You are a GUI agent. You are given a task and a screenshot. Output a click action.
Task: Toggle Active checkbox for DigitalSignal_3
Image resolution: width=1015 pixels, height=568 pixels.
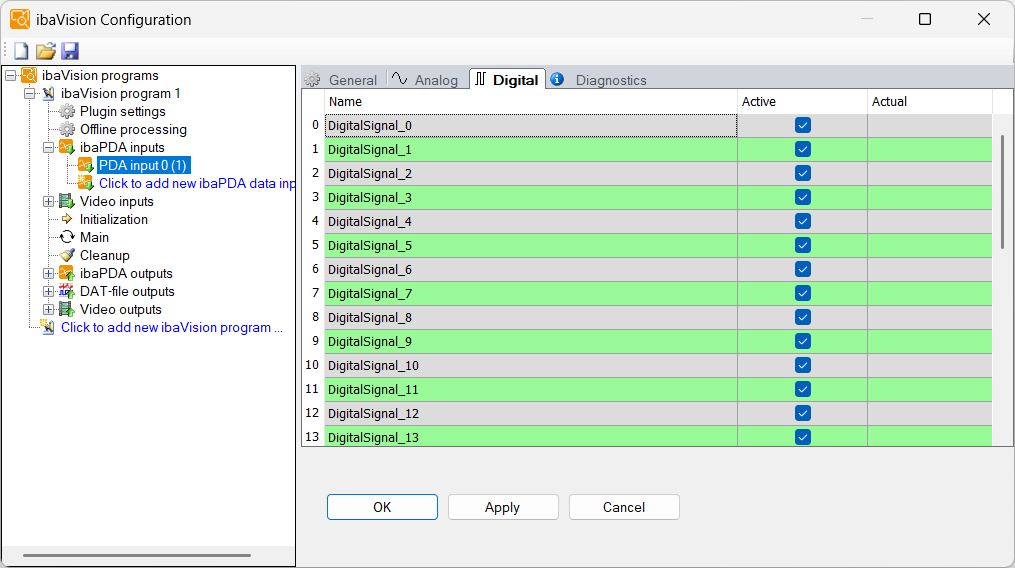803,197
